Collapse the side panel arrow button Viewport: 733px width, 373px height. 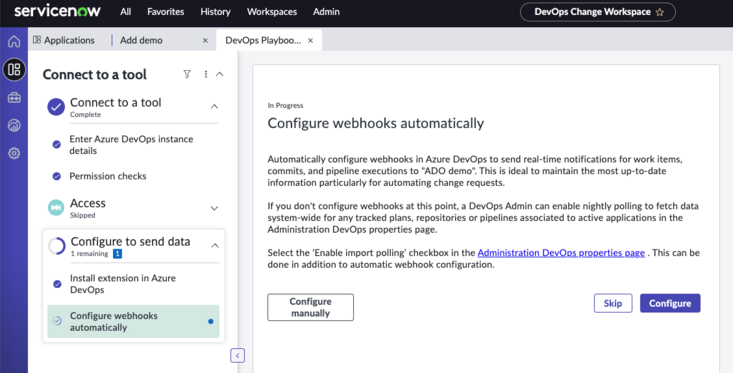point(237,356)
